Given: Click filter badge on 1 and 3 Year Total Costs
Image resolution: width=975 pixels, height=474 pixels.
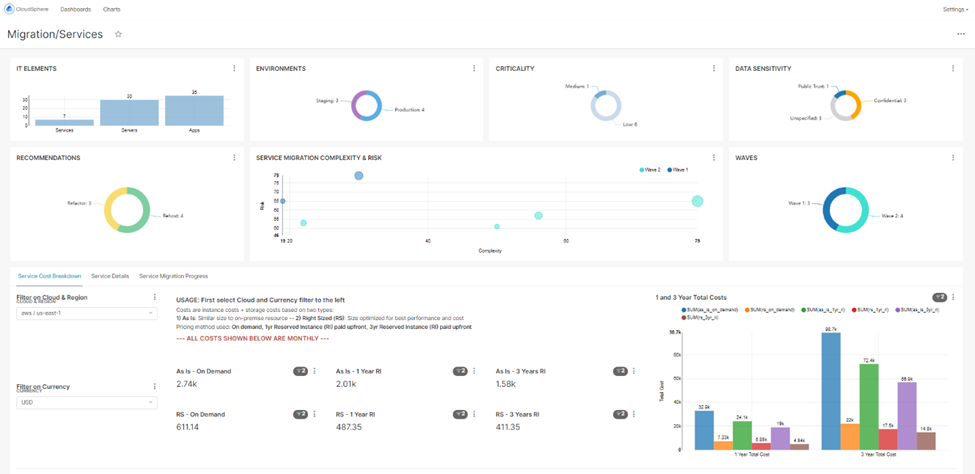Looking at the screenshot, I should coord(940,297).
